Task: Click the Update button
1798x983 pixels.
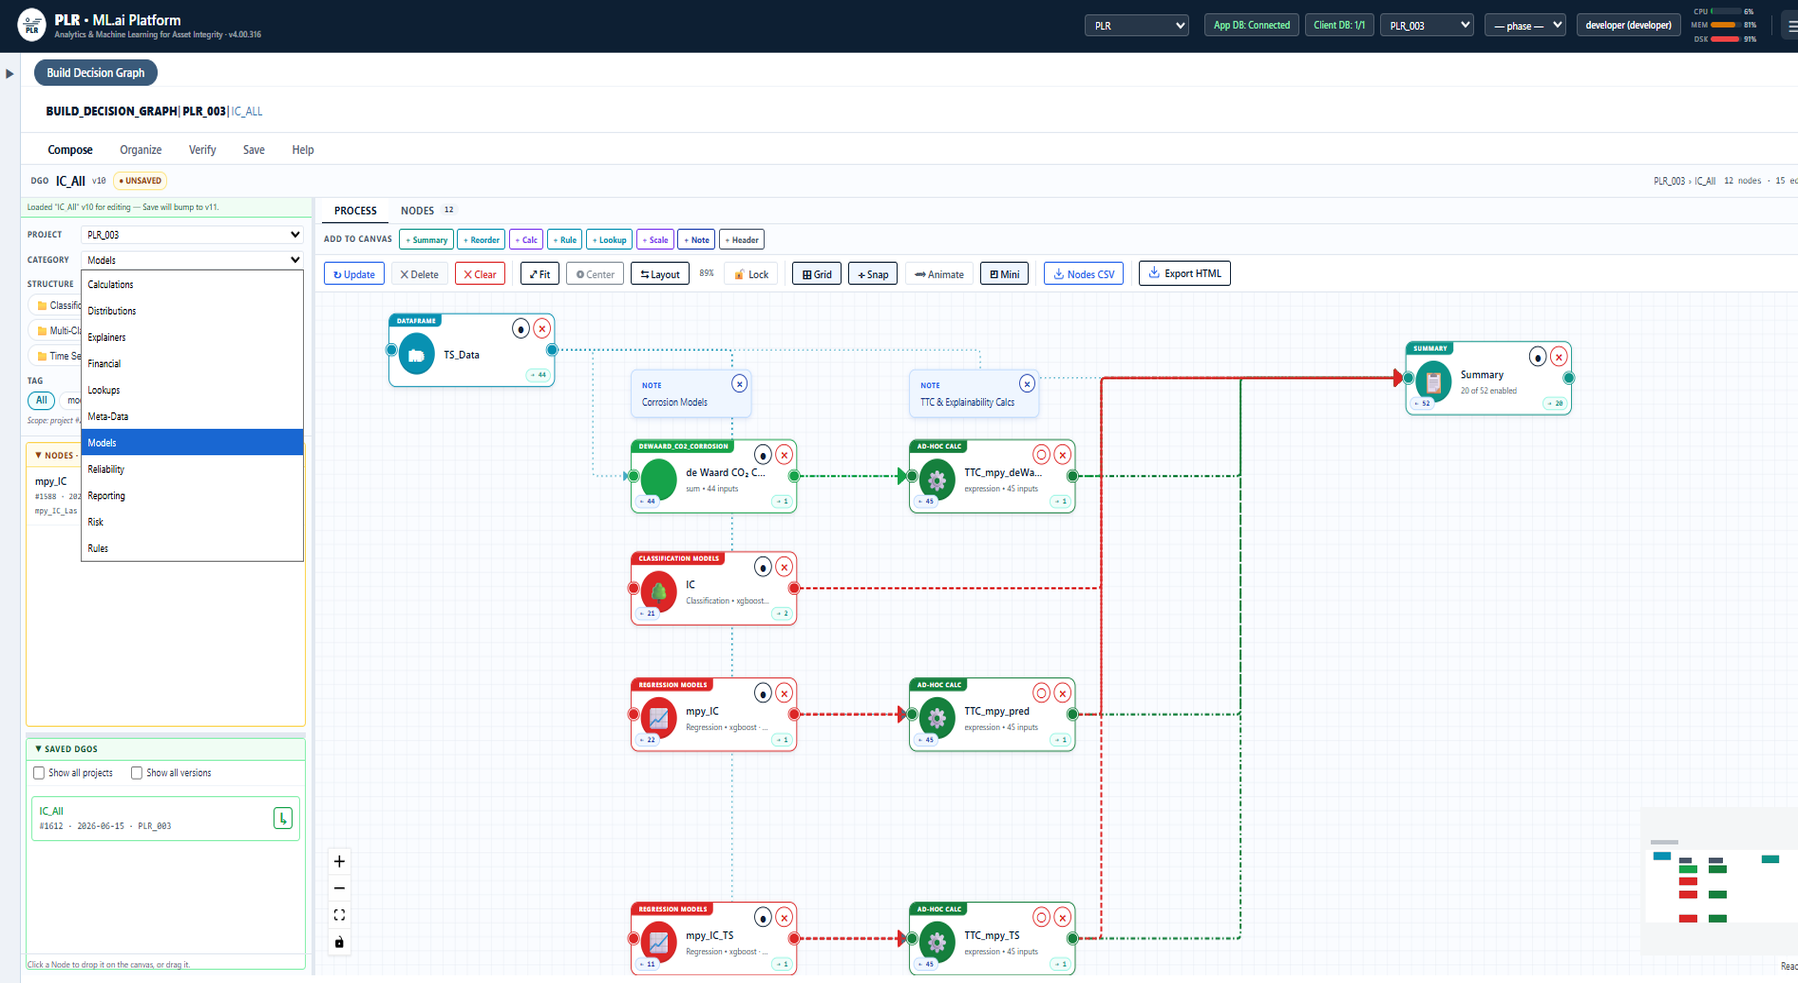Action: click(354, 274)
